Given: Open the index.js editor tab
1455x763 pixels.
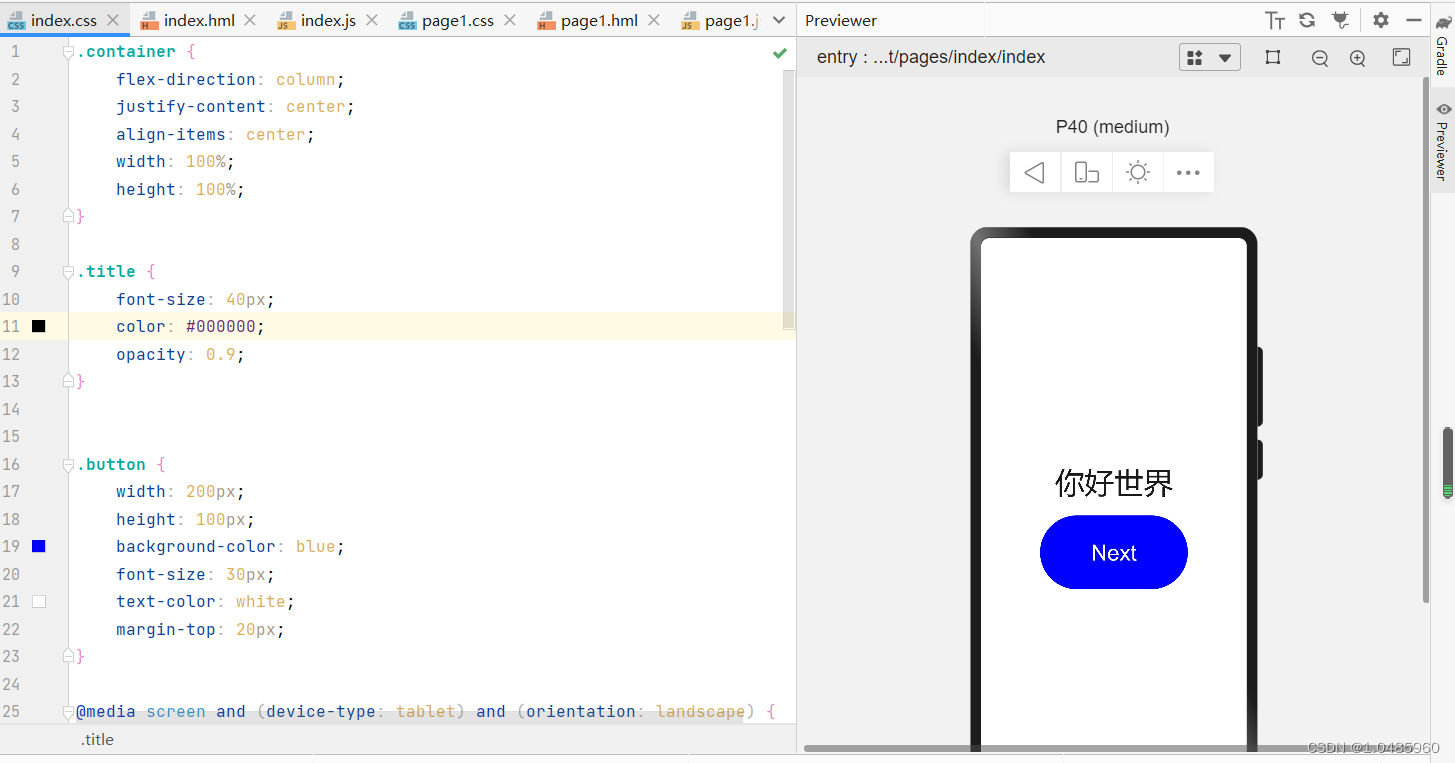Looking at the screenshot, I should point(327,20).
